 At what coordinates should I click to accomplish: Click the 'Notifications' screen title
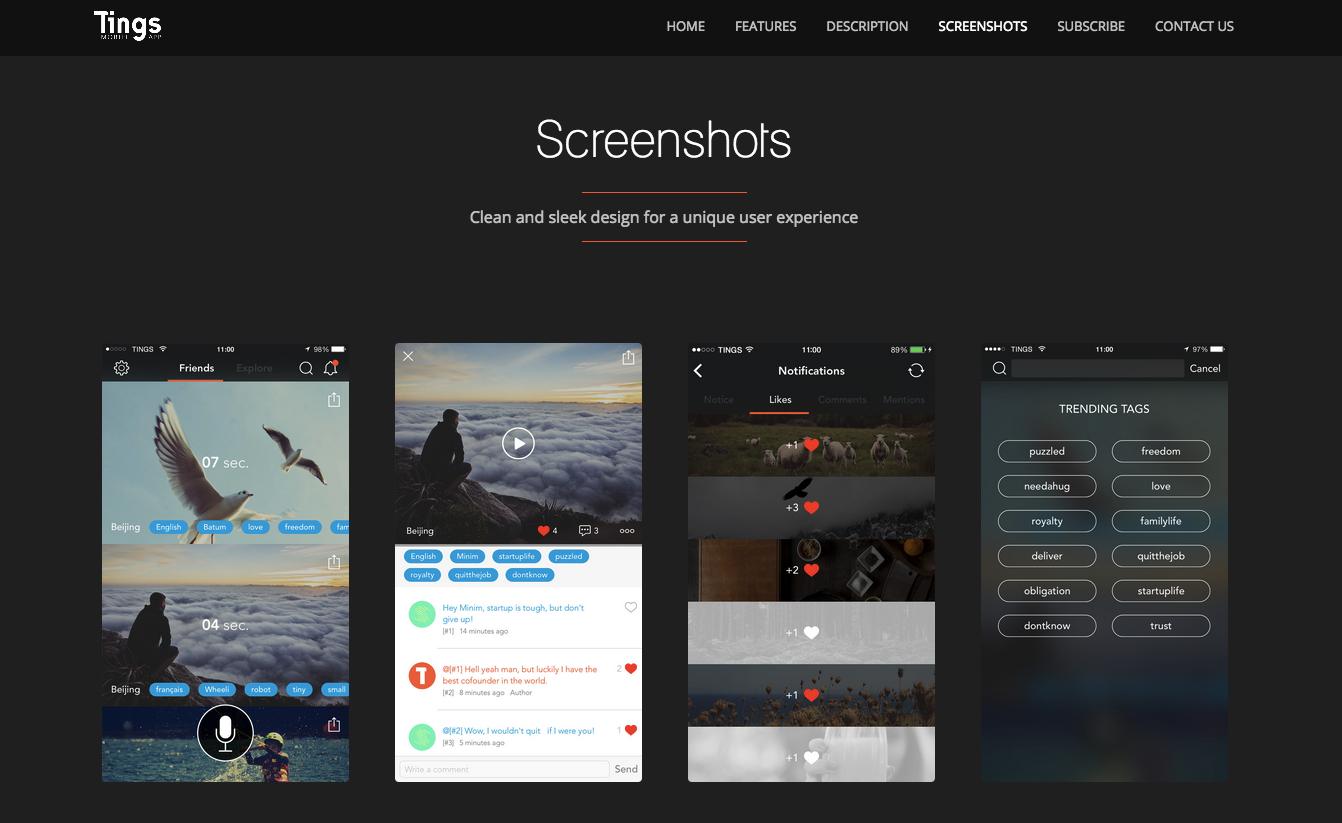pos(811,371)
